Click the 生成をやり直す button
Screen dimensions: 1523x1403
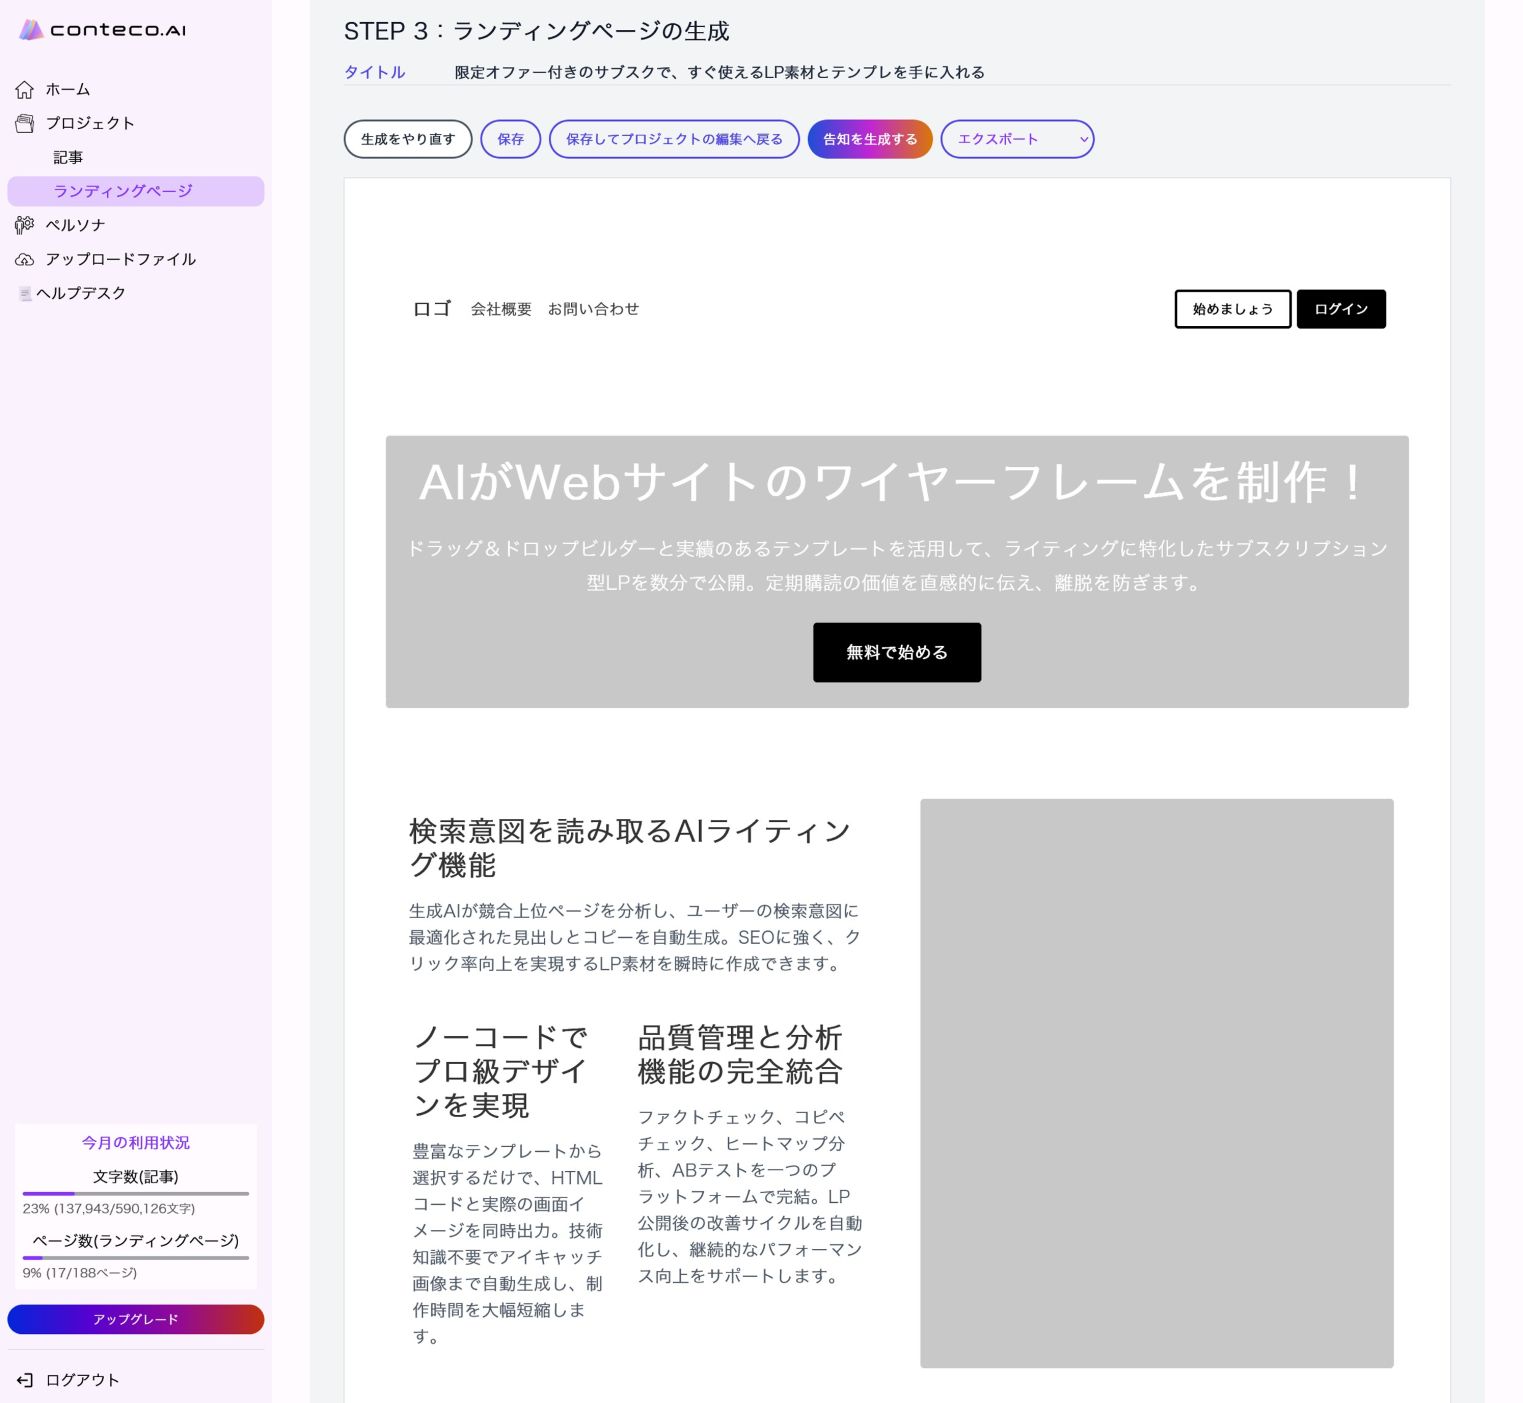(x=408, y=139)
